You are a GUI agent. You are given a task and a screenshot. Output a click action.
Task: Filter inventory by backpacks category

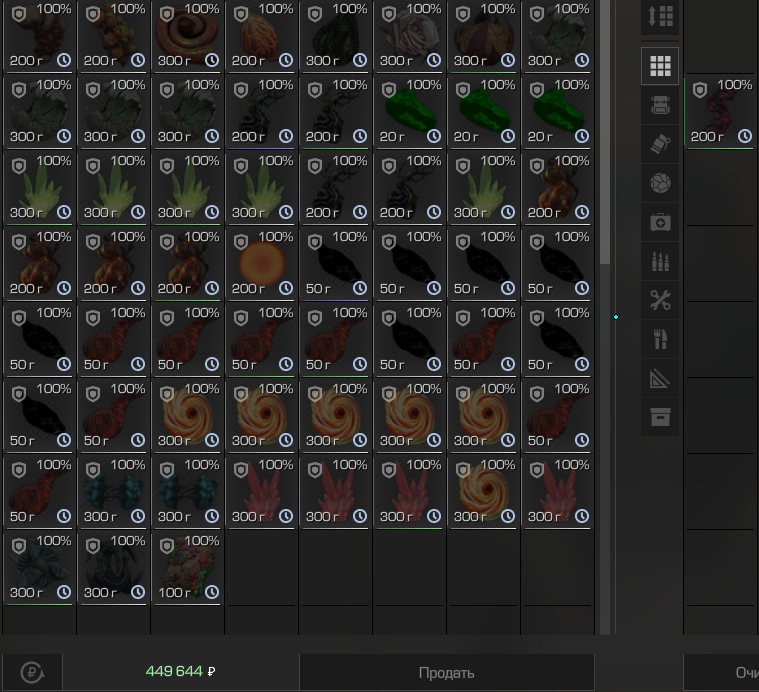[x=660, y=105]
